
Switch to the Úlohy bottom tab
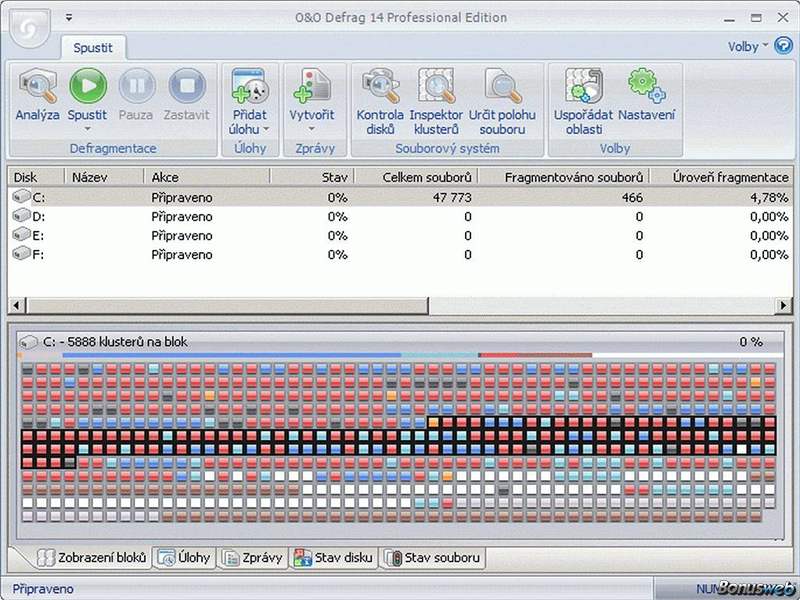coord(184,558)
